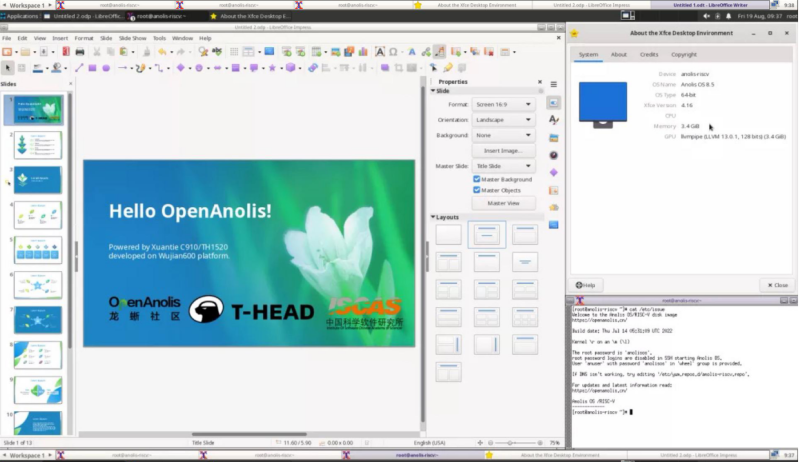Click Help button in About Xfce dialog
The height and width of the screenshot is (462, 800).
click(586, 285)
